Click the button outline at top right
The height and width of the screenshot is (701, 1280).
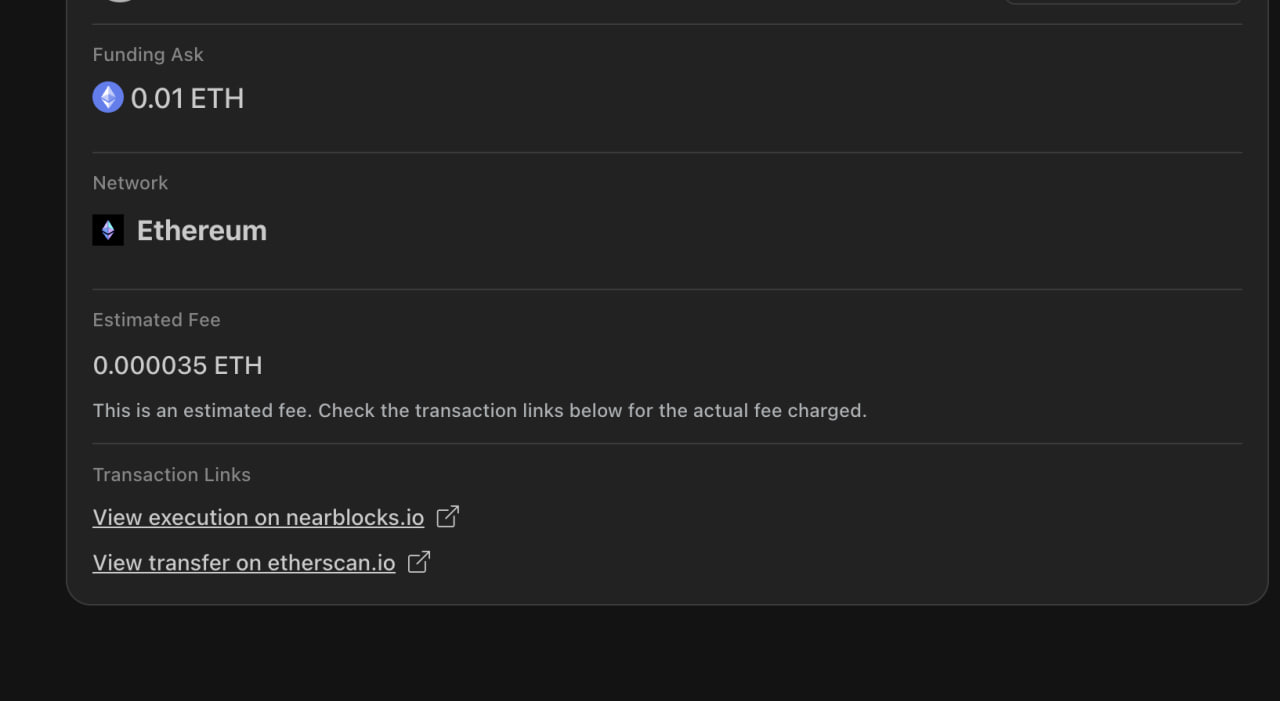[1122, 3]
